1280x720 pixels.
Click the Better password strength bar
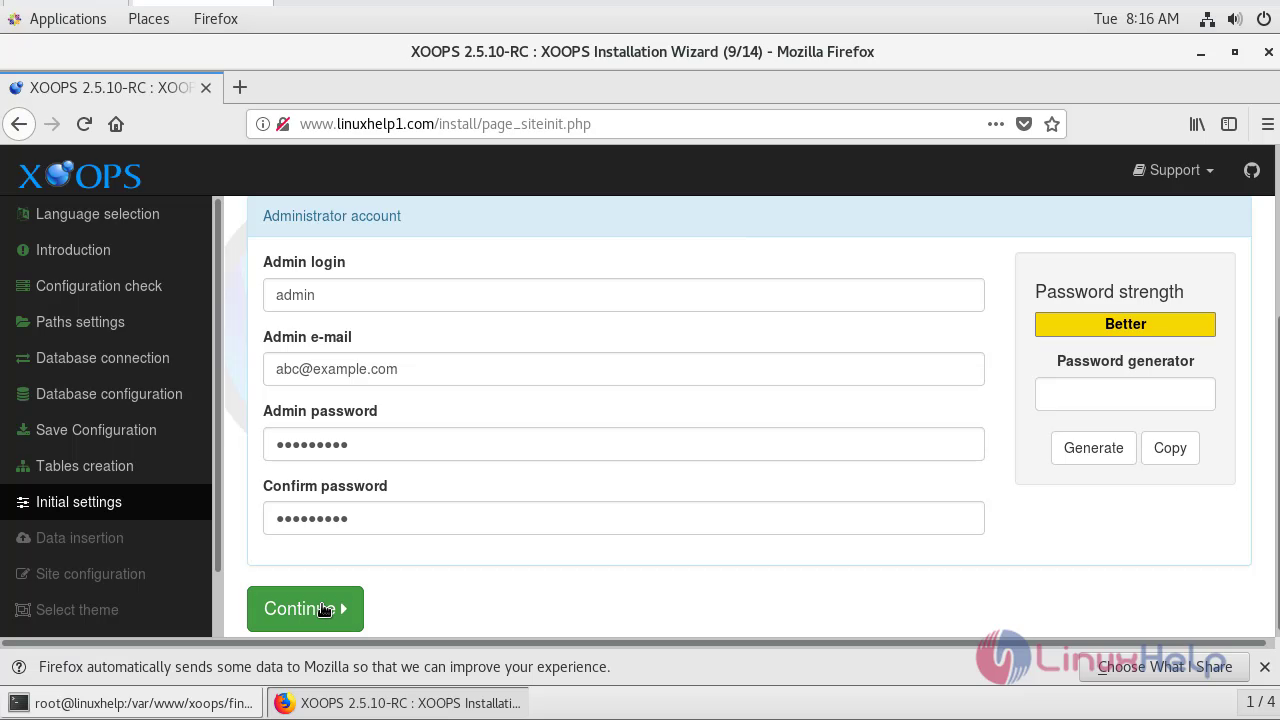coord(1125,324)
